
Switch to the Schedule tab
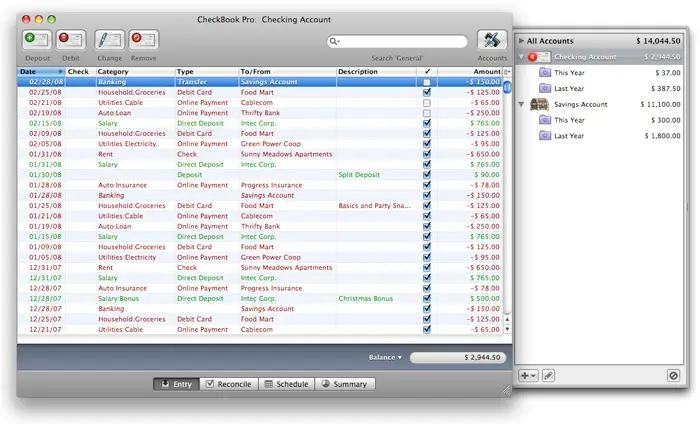tap(287, 384)
